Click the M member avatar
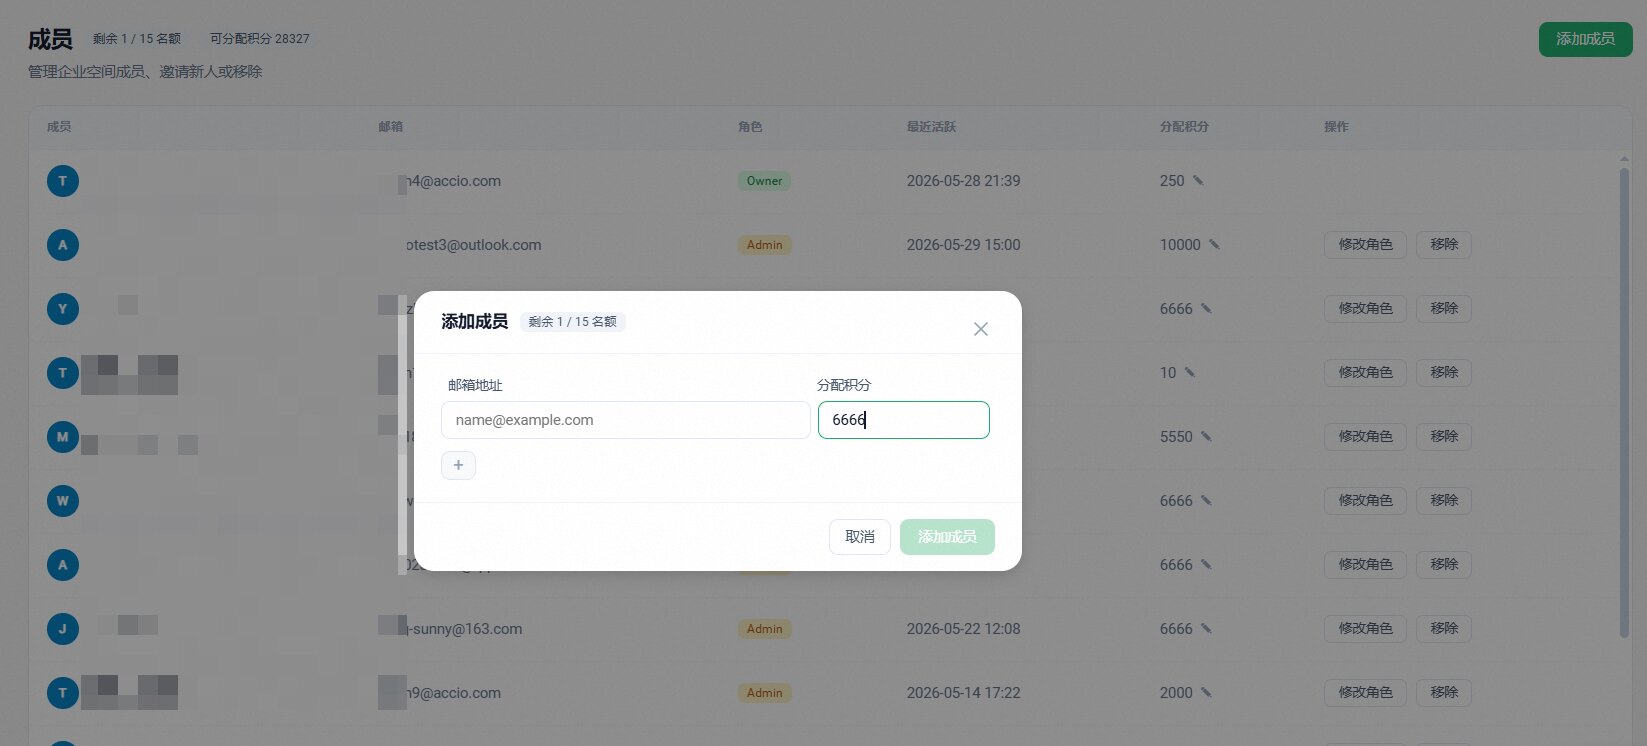The width and height of the screenshot is (1647, 746). tap(63, 437)
